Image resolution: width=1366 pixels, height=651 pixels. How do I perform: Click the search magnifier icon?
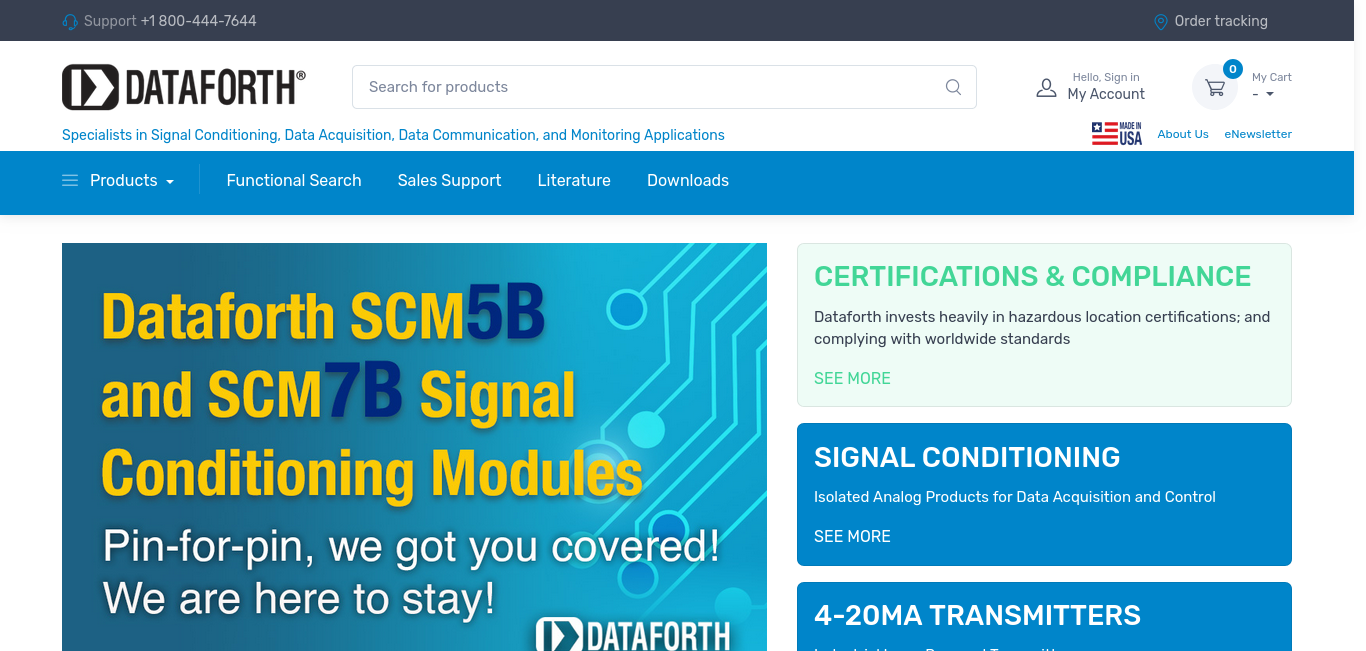point(953,87)
